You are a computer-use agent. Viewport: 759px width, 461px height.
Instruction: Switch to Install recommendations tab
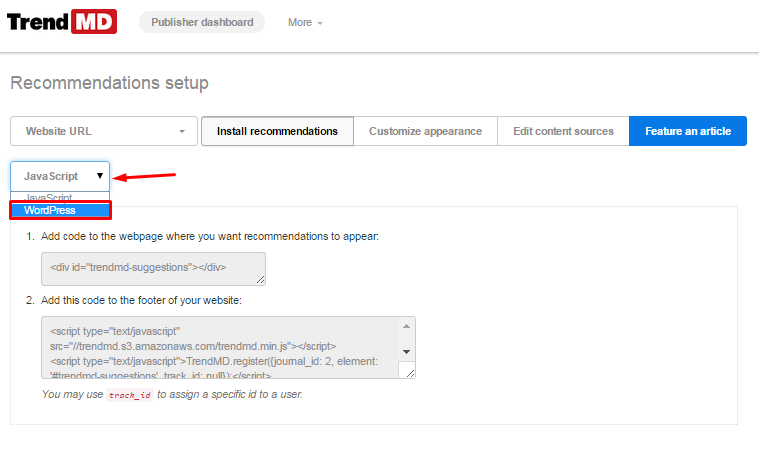[277, 131]
